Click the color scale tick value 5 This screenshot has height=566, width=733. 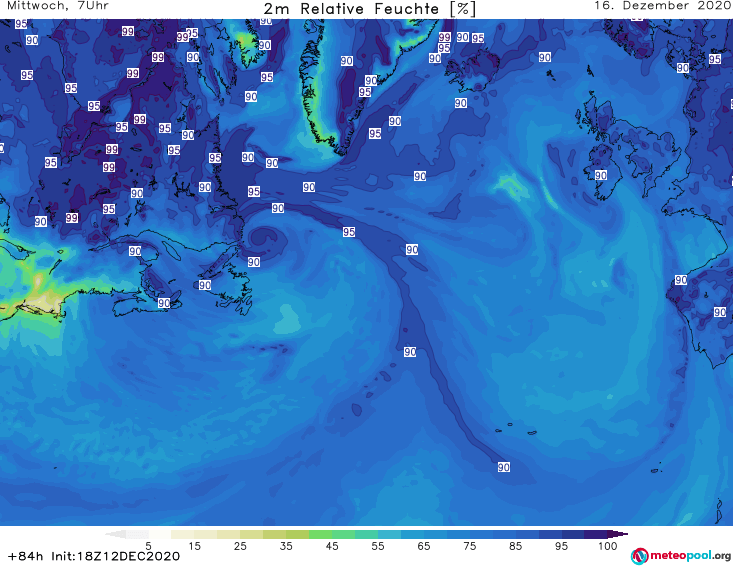point(148,545)
